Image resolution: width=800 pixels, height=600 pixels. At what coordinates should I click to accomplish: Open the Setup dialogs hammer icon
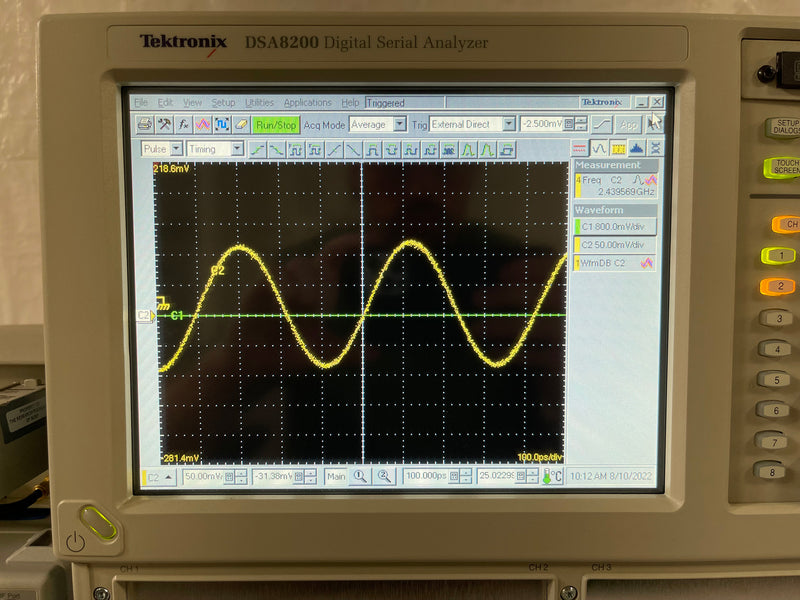(x=164, y=124)
